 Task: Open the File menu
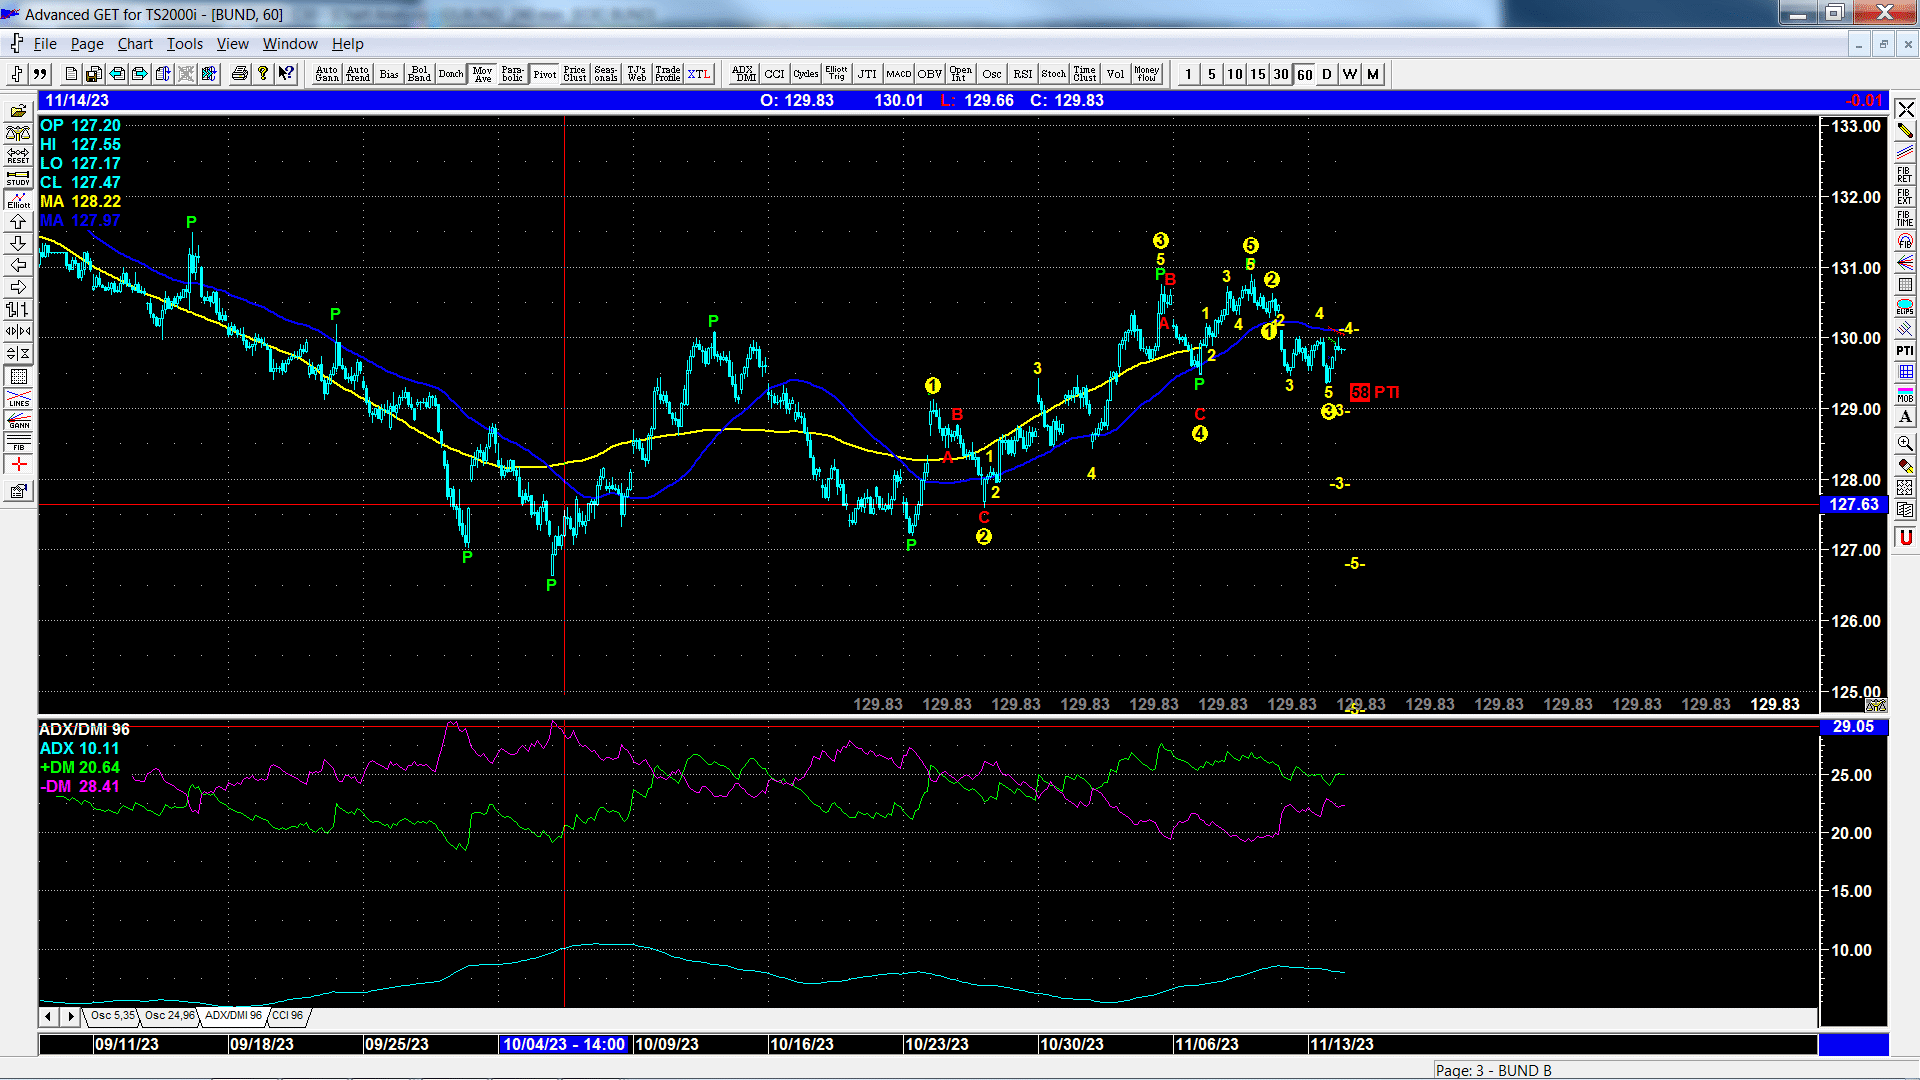45,44
